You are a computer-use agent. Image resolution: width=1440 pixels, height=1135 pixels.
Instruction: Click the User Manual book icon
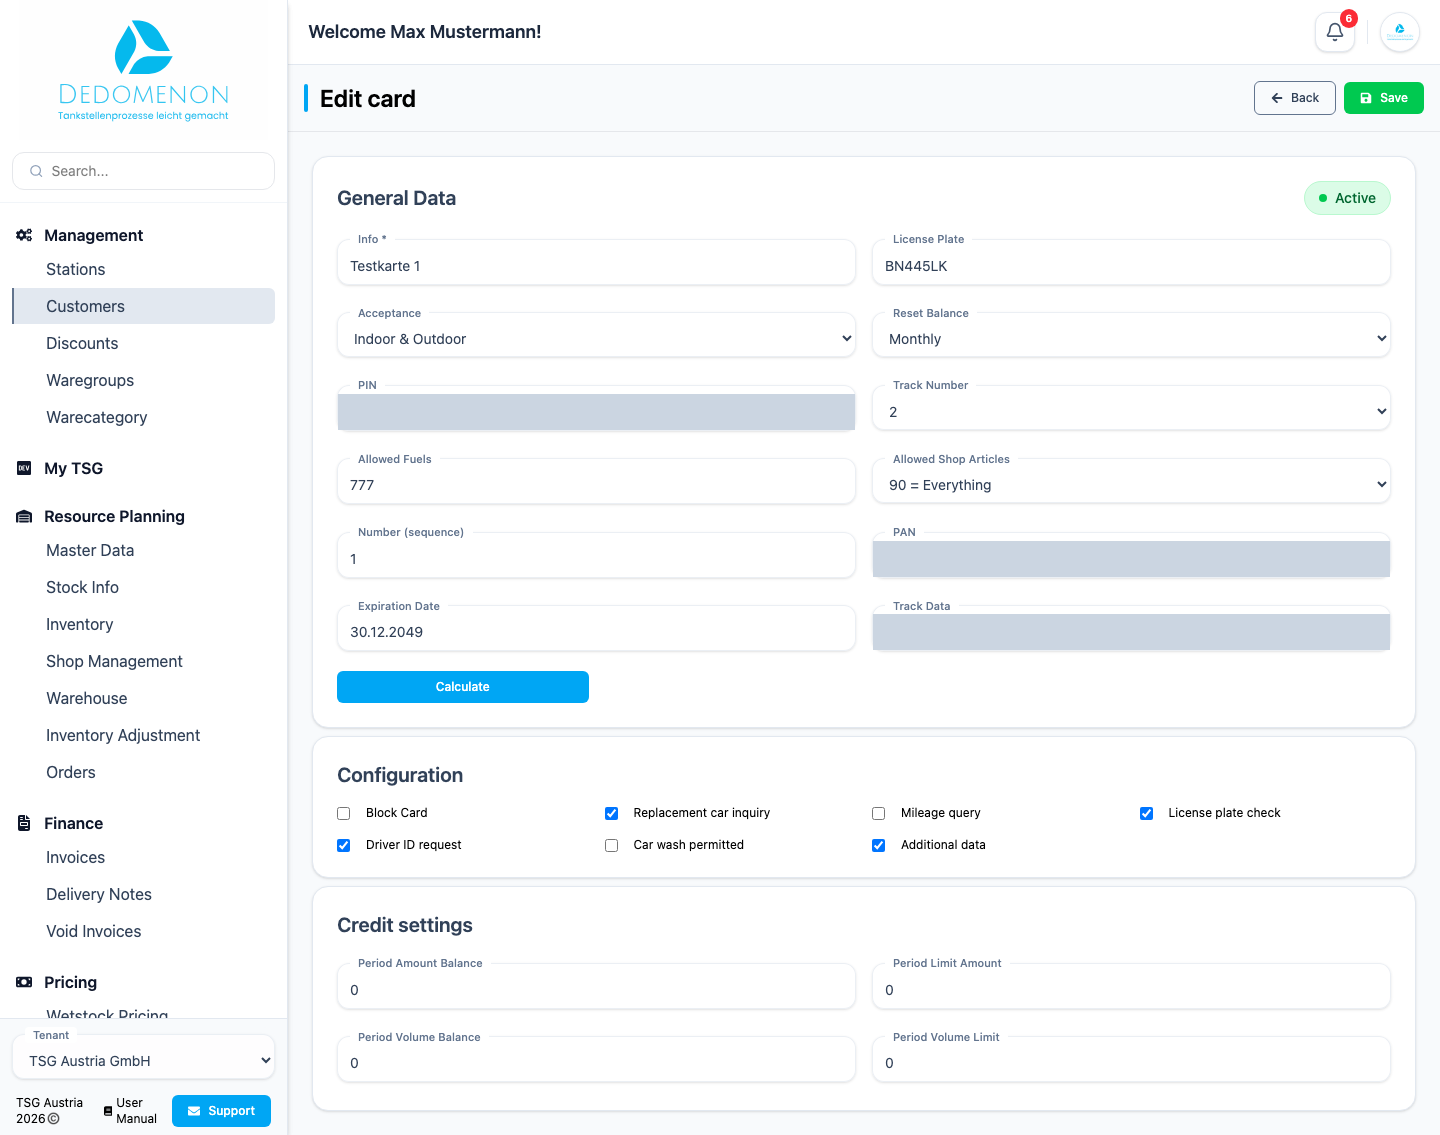[108, 1111]
